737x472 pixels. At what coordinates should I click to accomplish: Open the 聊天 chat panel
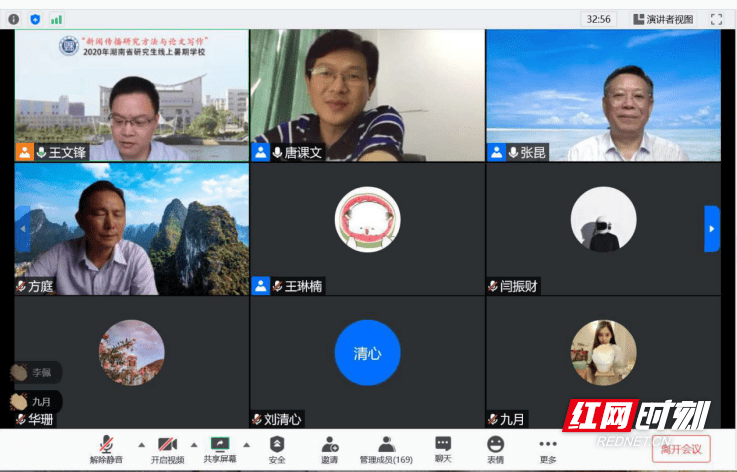tap(443, 450)
